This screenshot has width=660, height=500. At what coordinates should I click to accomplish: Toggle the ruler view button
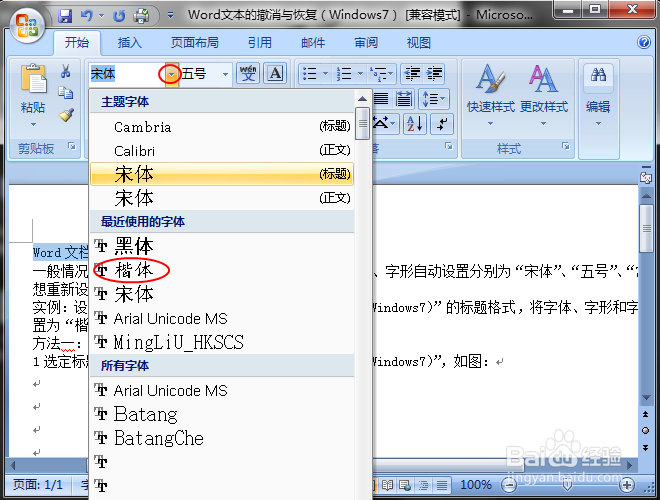coord(646,177)
